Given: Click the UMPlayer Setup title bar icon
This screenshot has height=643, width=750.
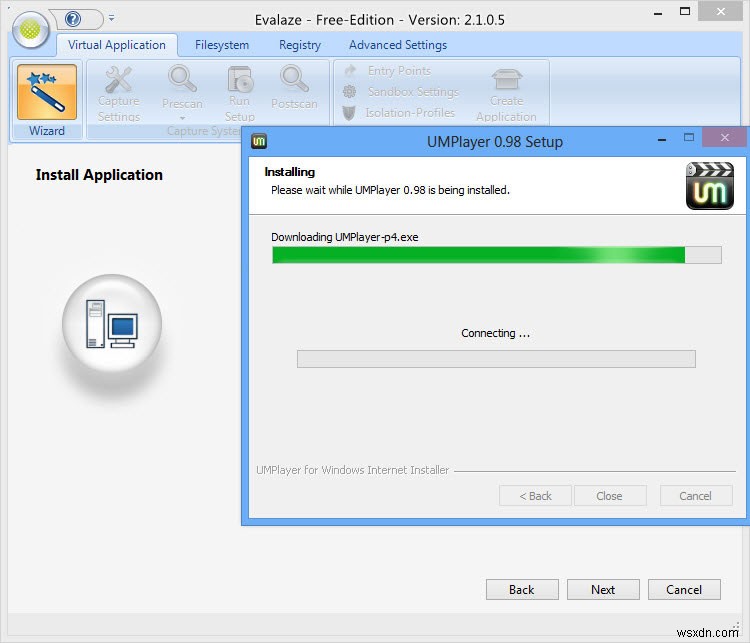Looking at the screenshot, I should 259,141.
